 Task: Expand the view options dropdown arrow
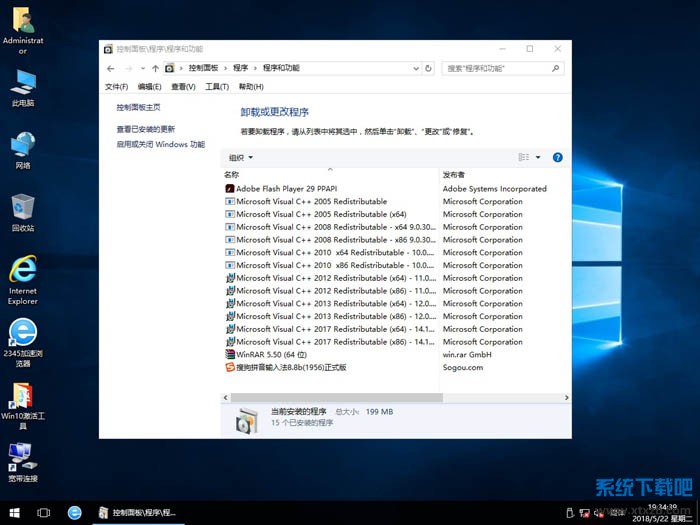click(x=538, y=157)
